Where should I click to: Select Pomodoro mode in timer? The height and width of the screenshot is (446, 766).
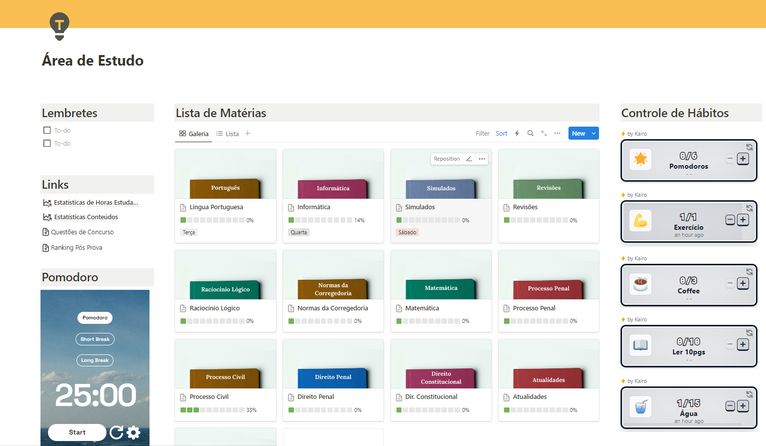pyautogui.click(x=95, y=318)
